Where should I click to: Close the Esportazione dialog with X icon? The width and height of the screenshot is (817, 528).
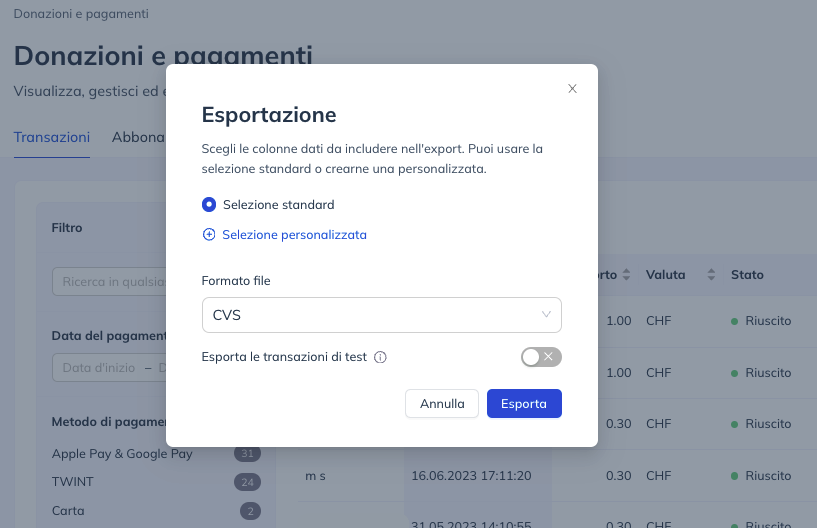click(x=572, y=89)
